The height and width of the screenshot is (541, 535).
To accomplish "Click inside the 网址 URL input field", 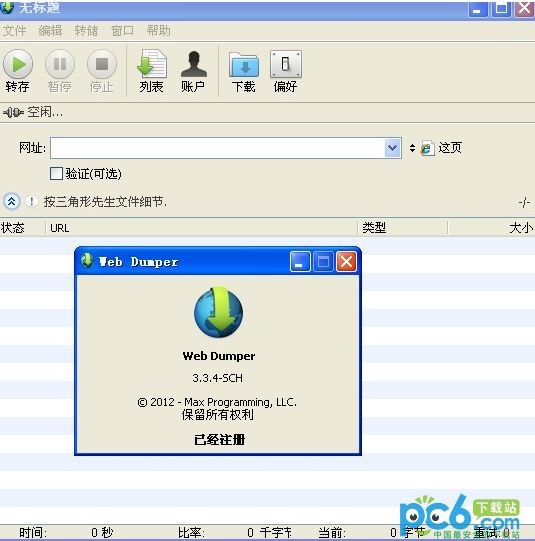I will click(218, 148).
